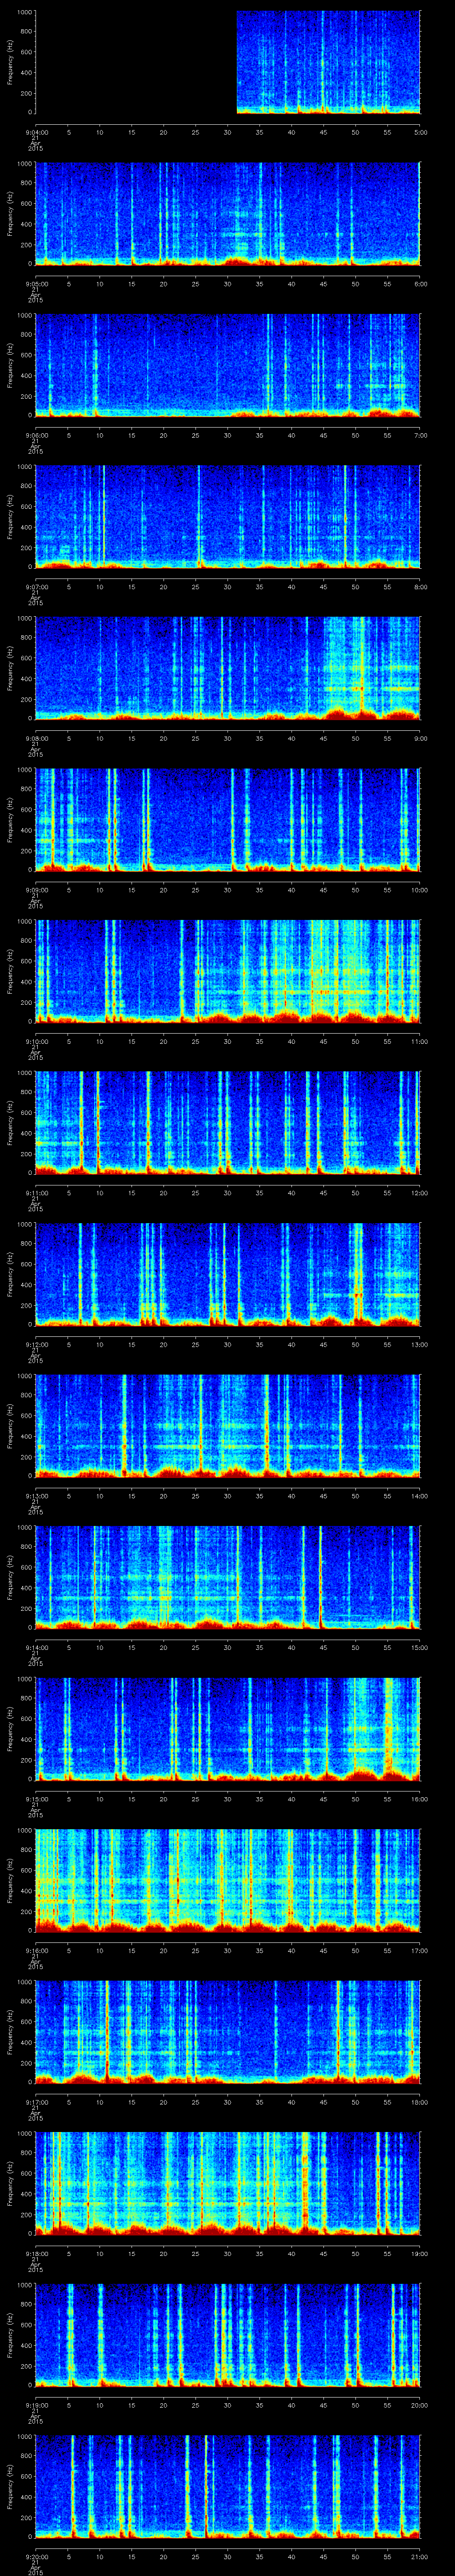The image size is (455, 2576).
Task: Click the 9:10:00 spectrogram plot
Action: click(228, 971)
